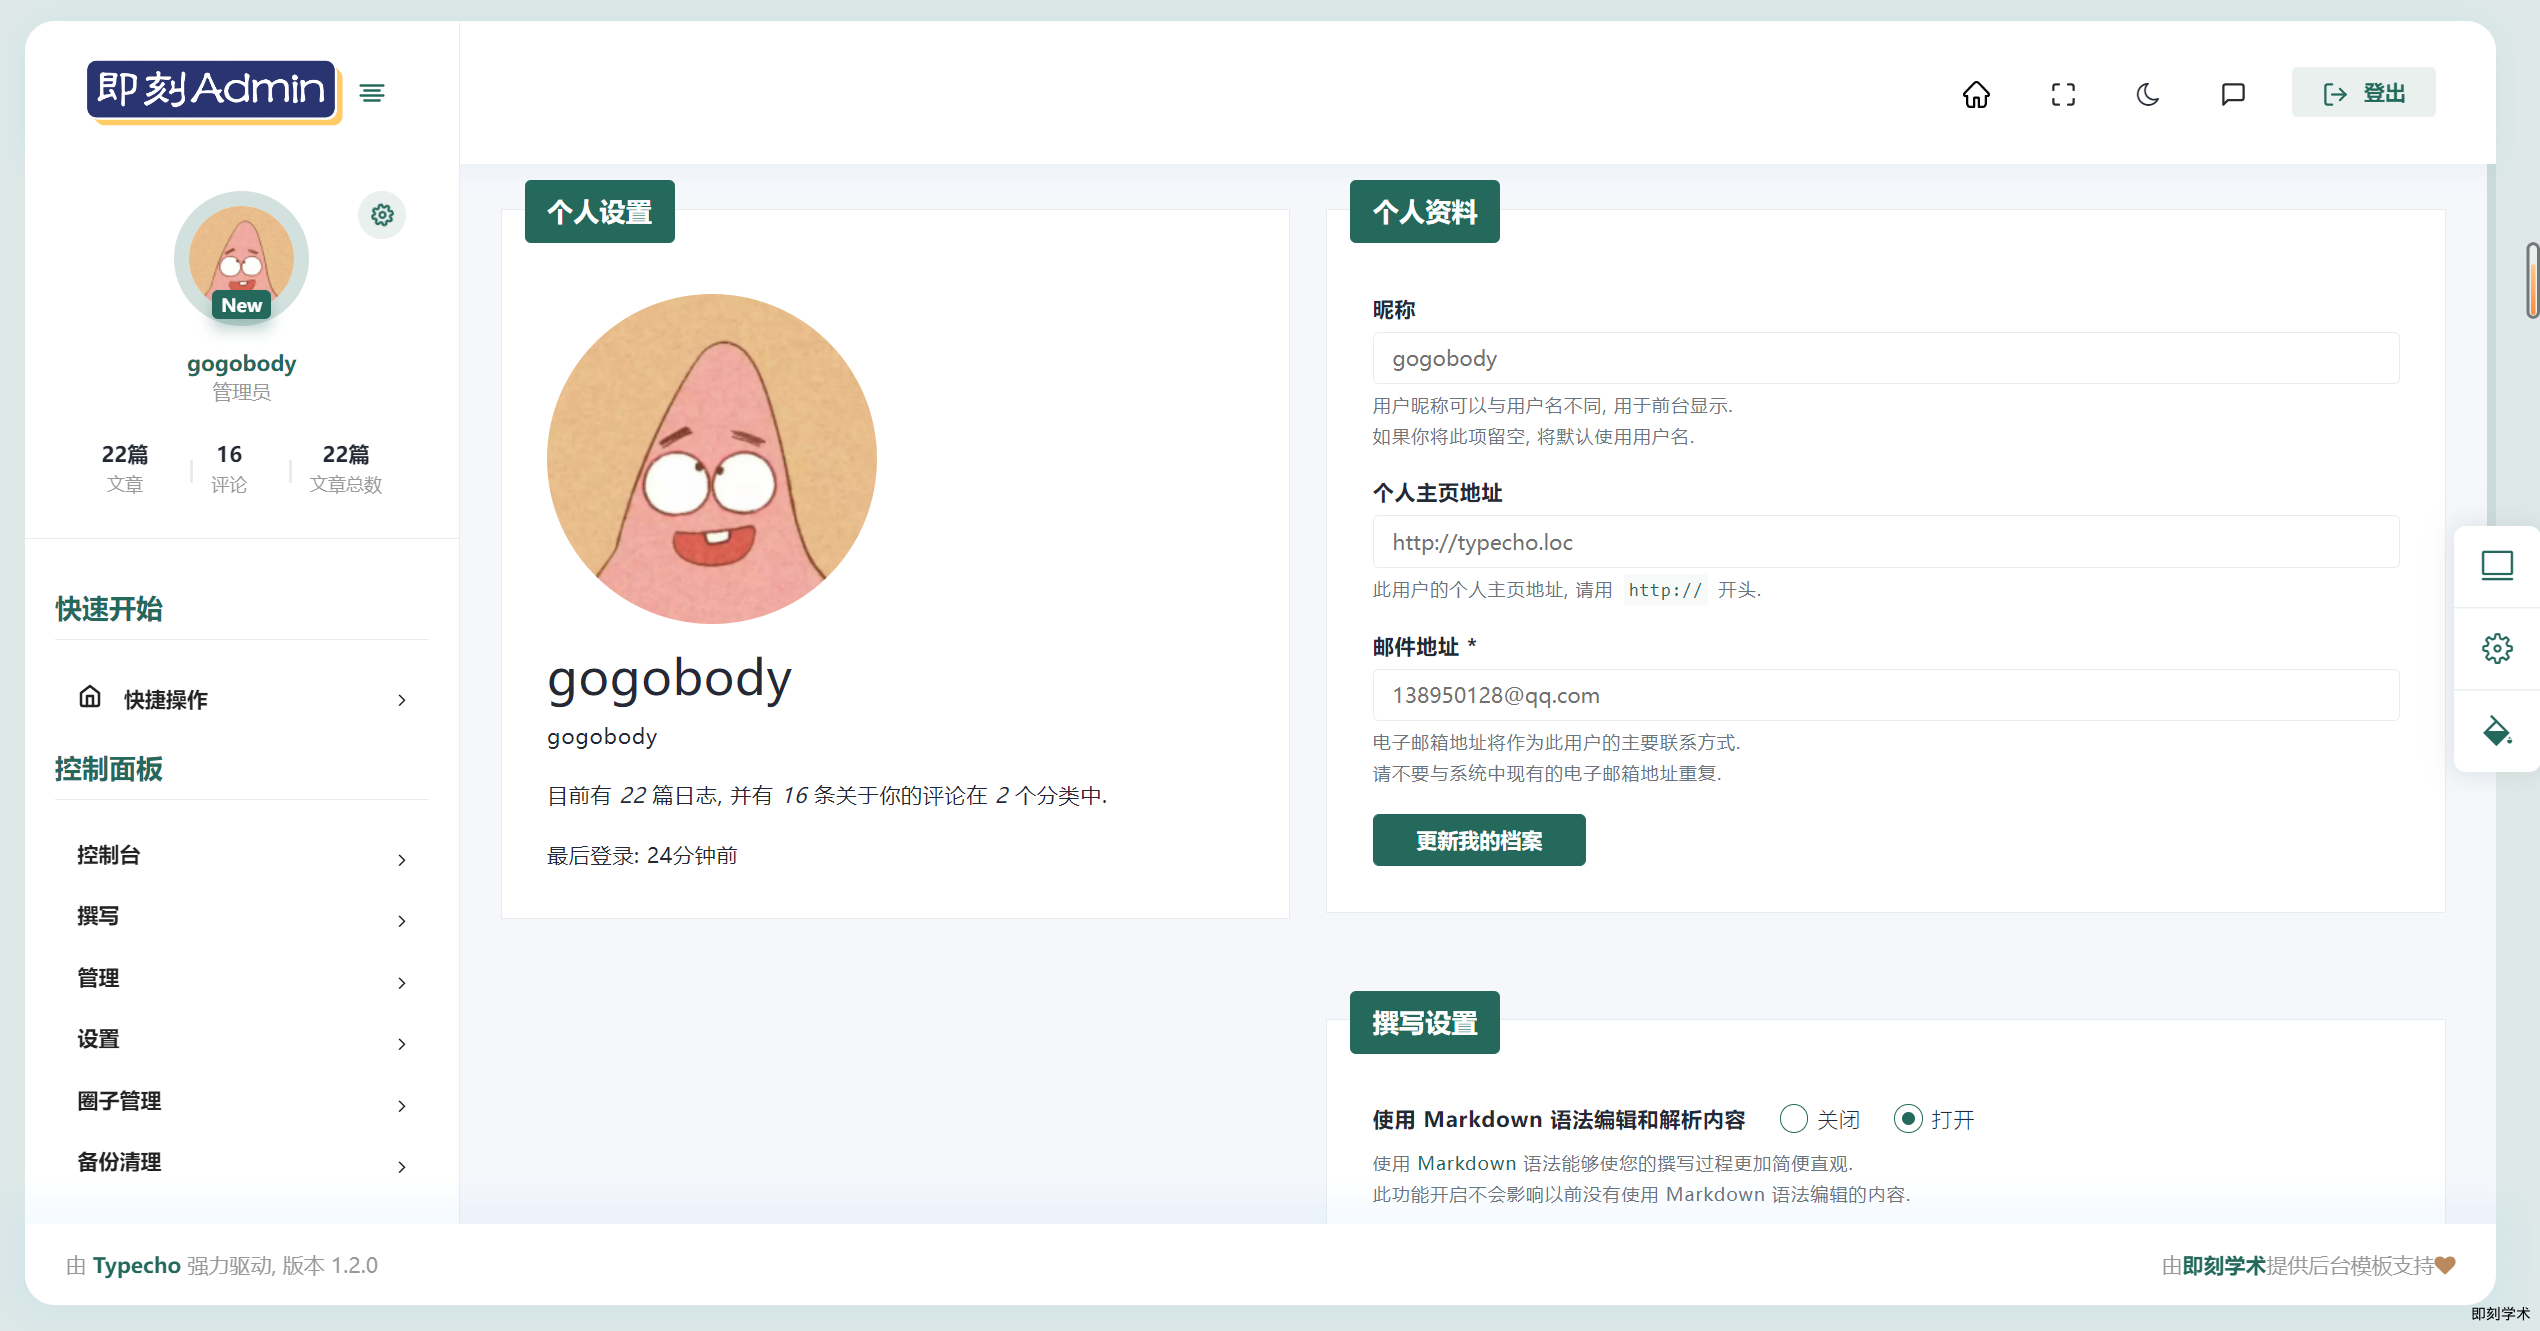2540x1331 pixels.
Task: Click the 个人资料 section header
Action: point(1425,212)
